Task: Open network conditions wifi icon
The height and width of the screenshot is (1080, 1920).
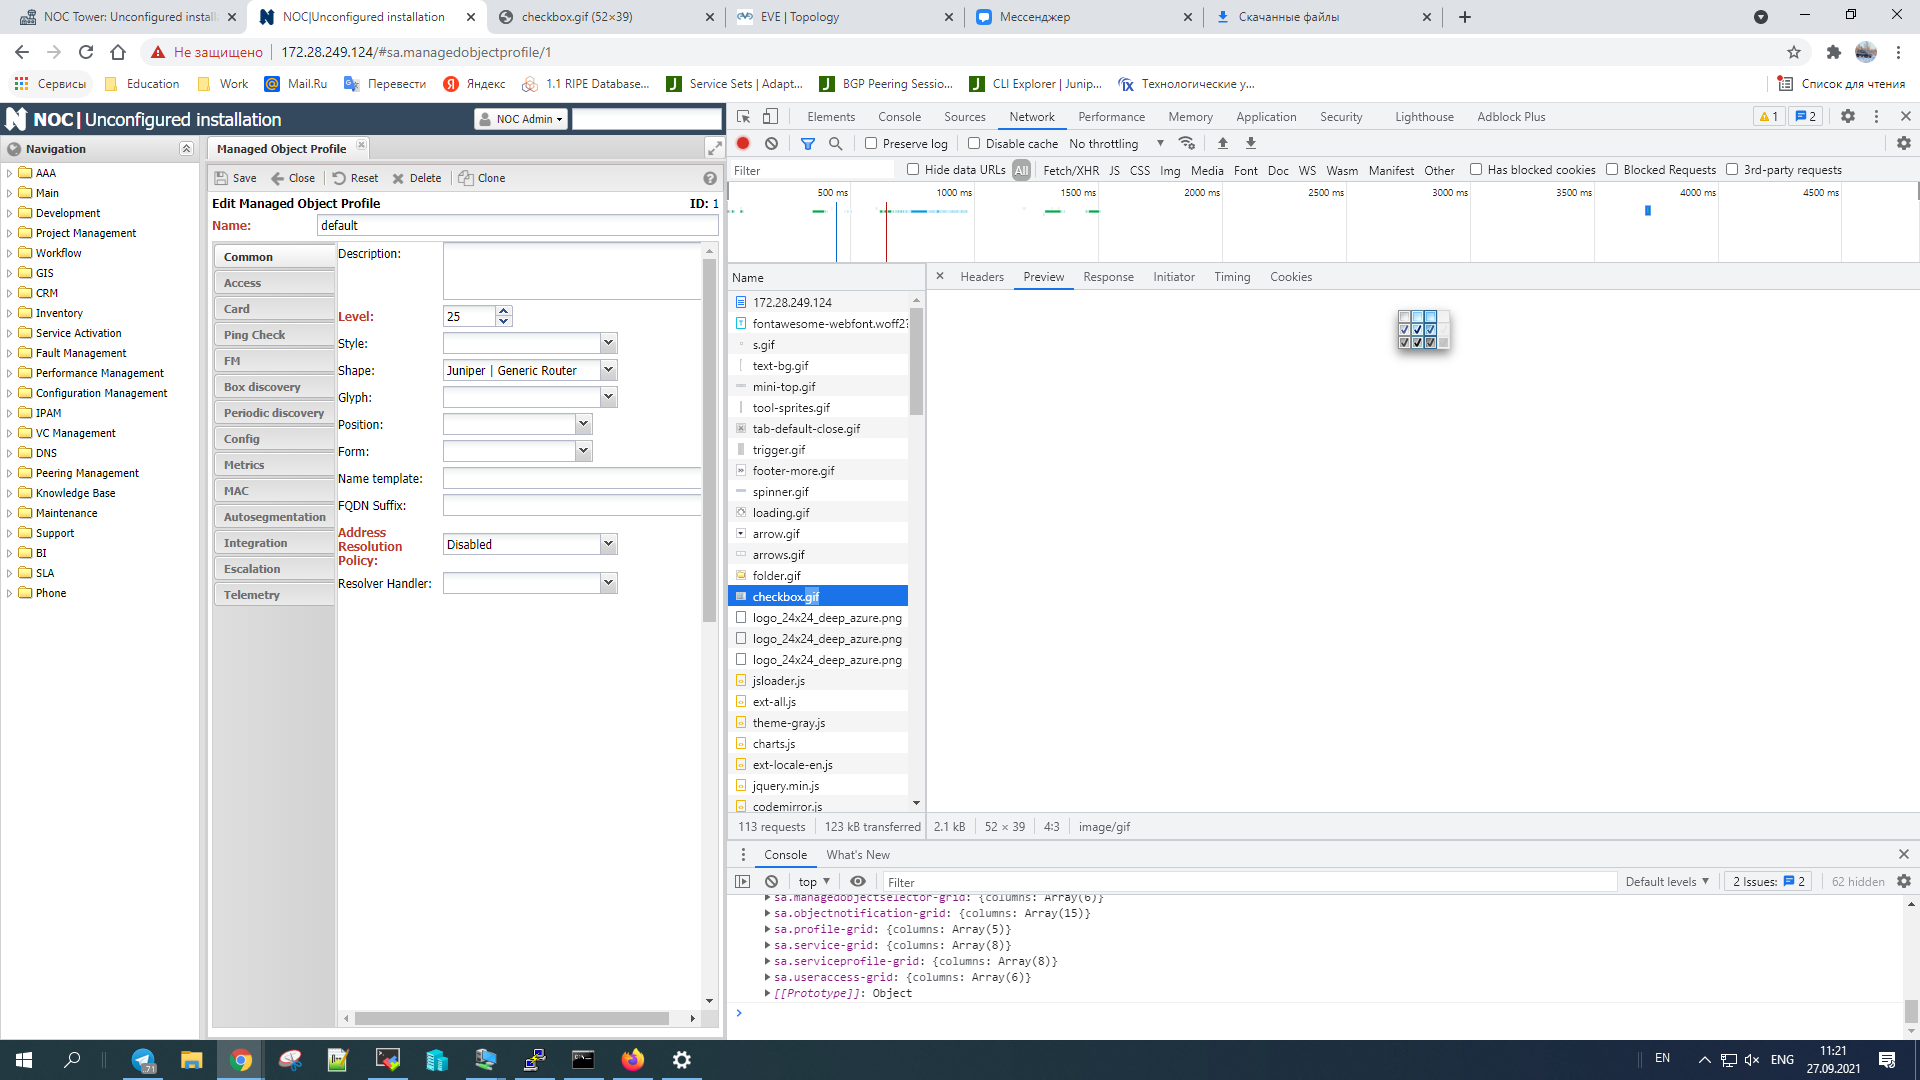Action: 1187,143
